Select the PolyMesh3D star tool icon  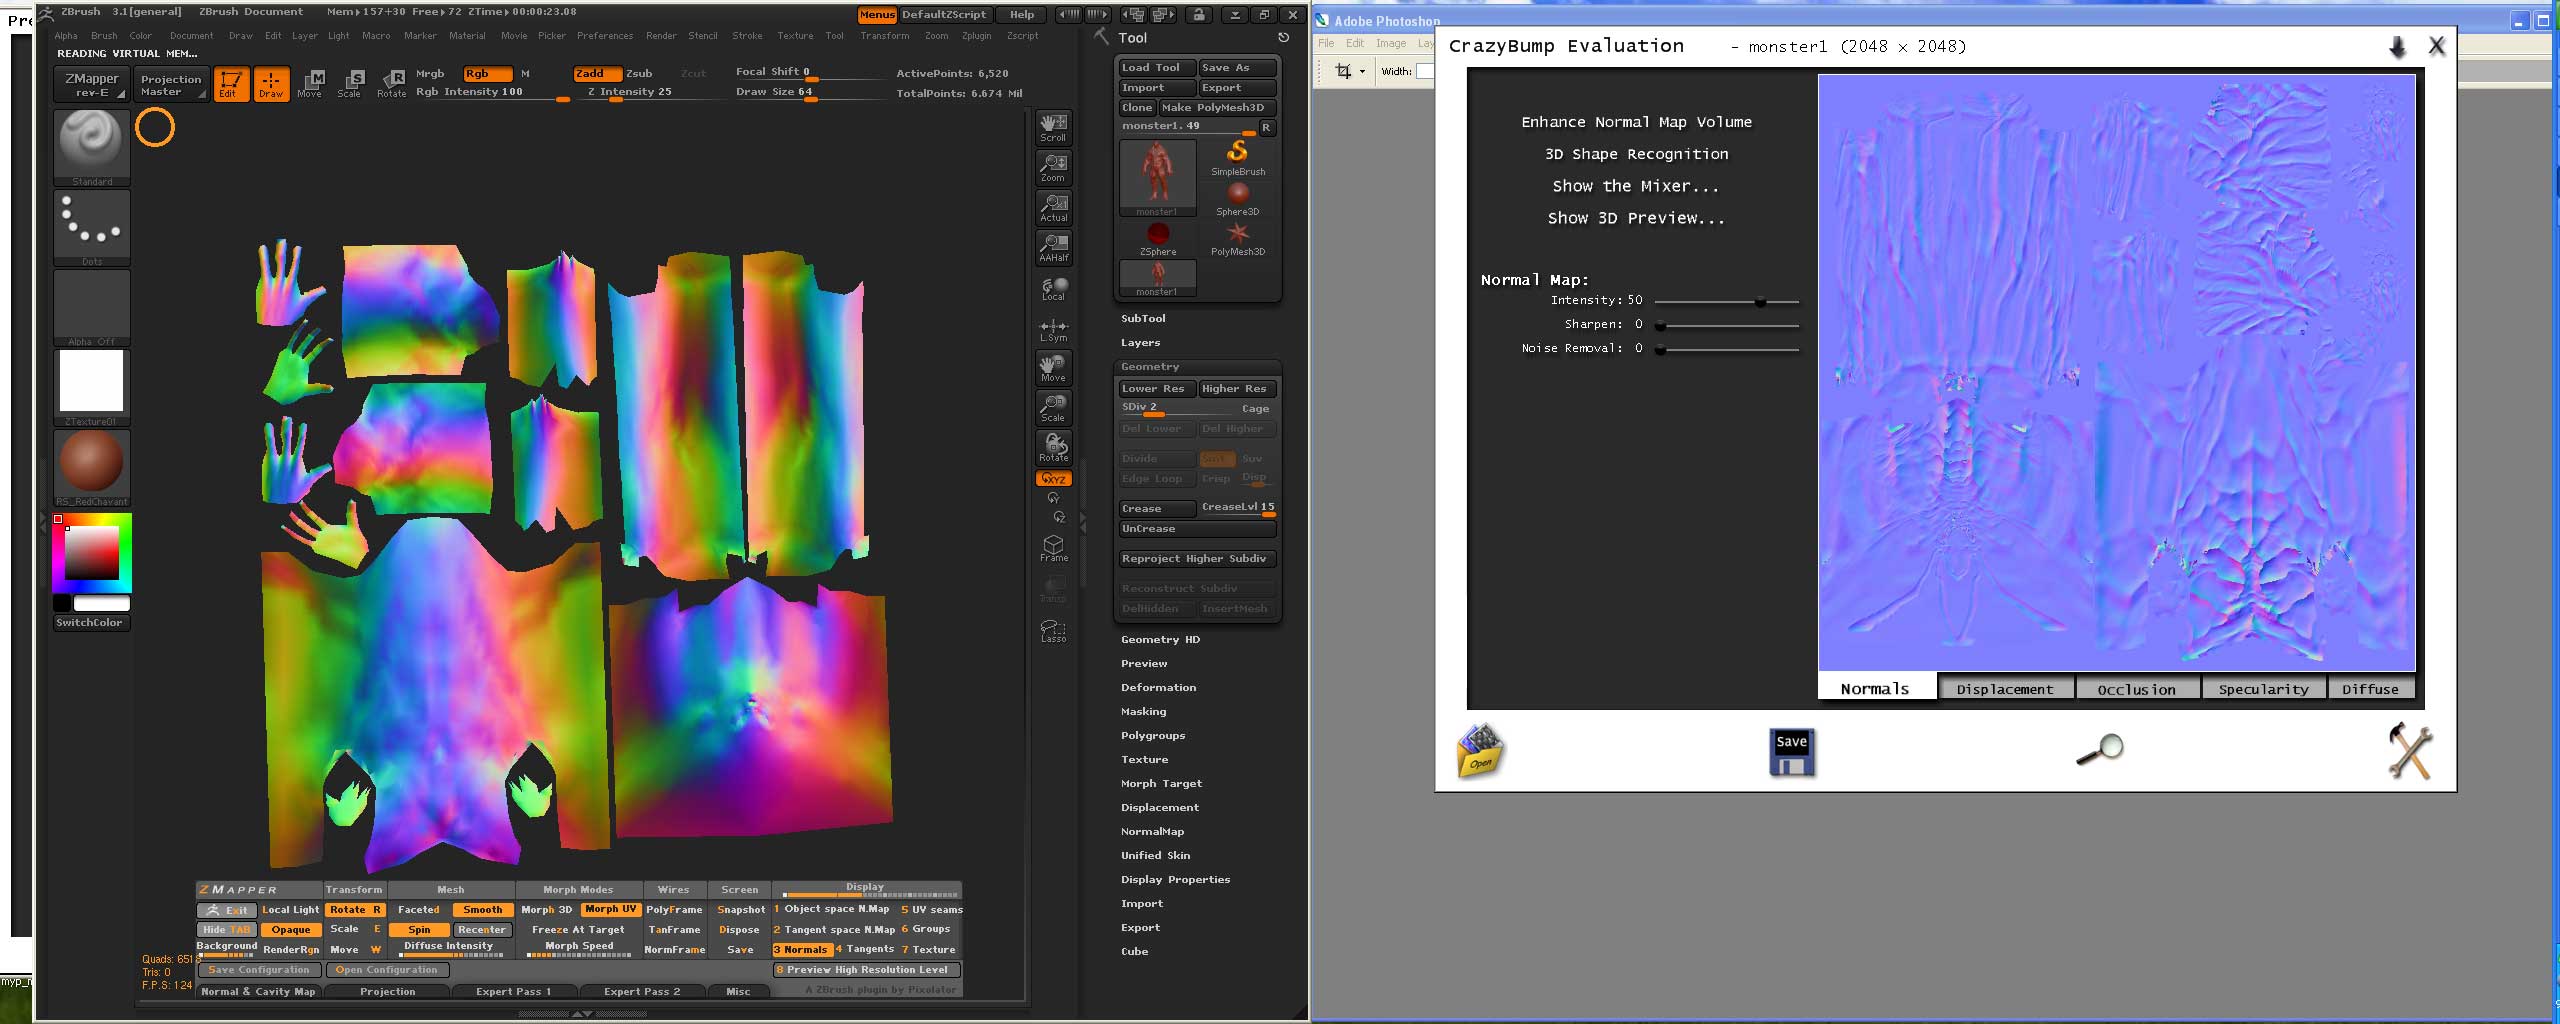click(x=1238, y=238)
